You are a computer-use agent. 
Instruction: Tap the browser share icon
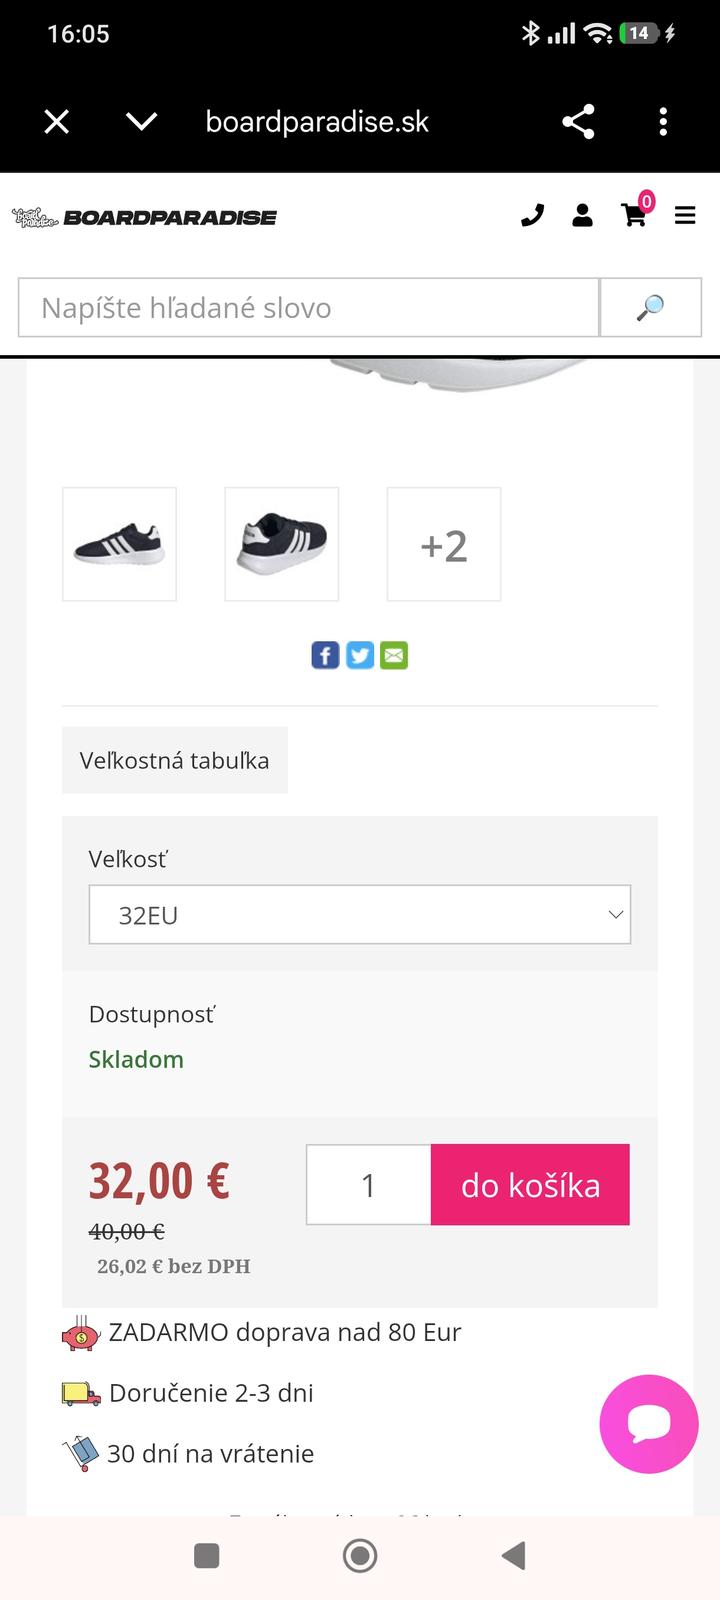(x=578, y=122)
